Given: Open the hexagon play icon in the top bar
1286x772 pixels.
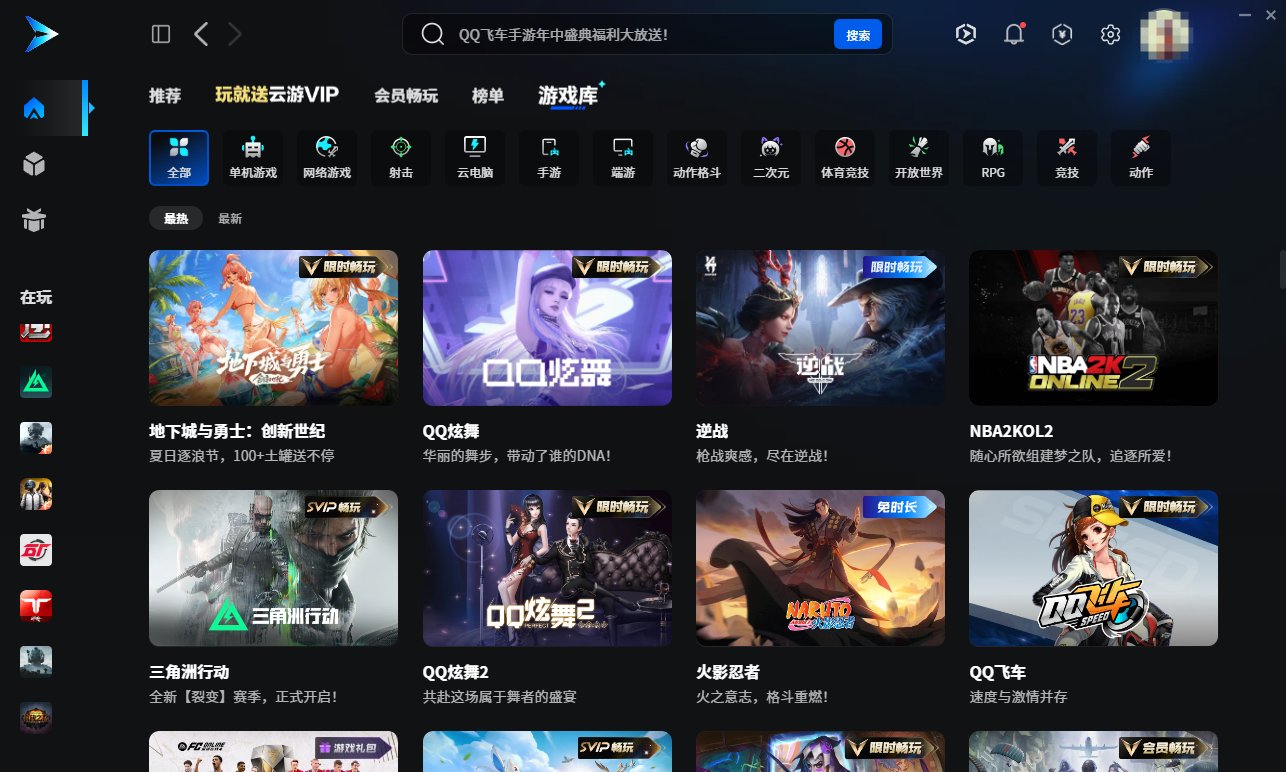Looking at the screenshot, I should point(965,34).
